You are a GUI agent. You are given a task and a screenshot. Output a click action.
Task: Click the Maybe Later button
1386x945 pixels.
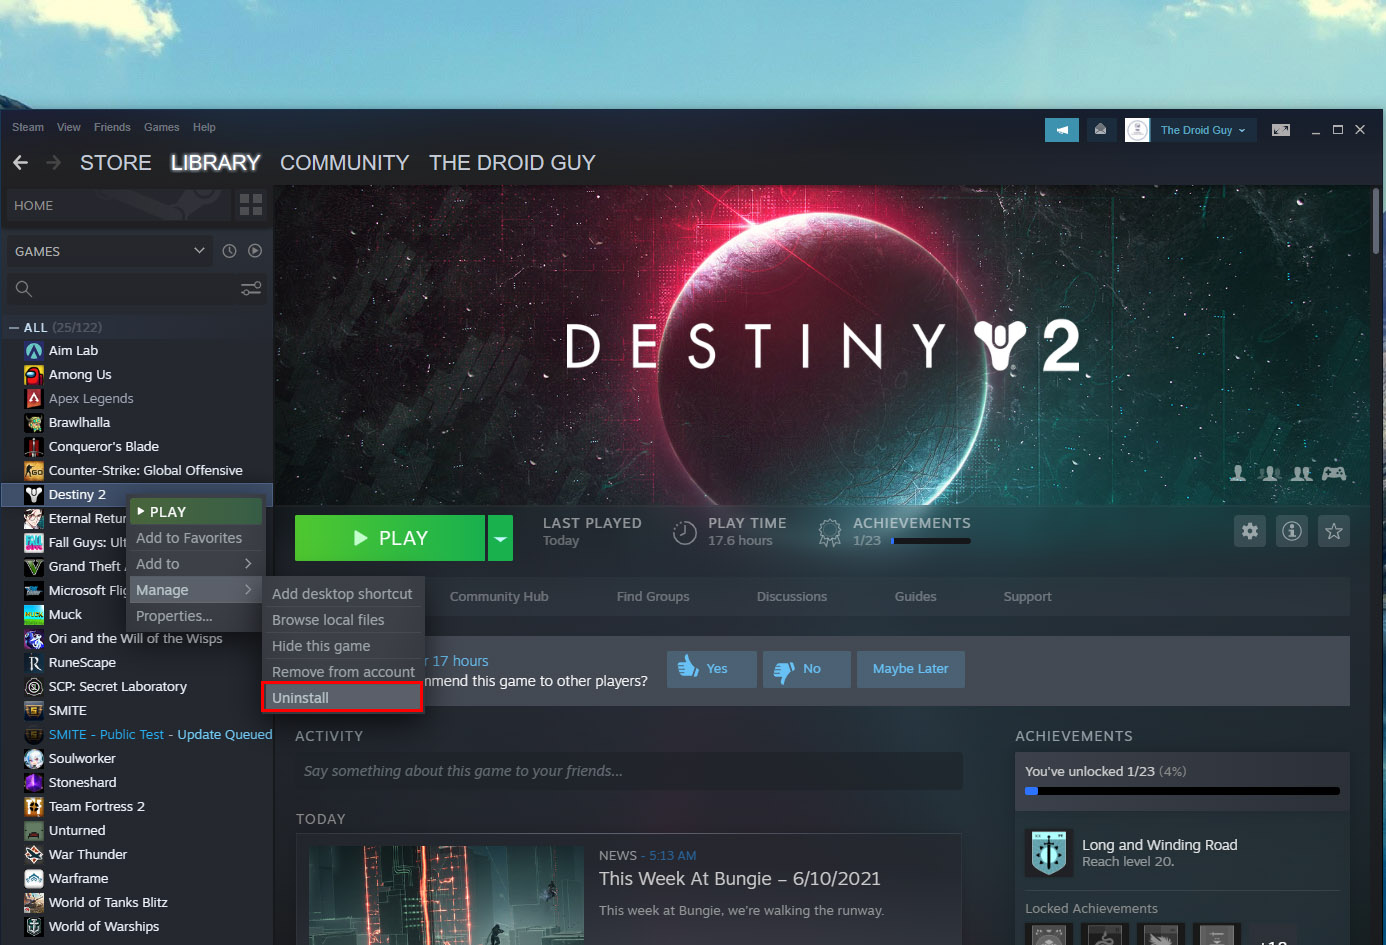(x=910, y=669)
